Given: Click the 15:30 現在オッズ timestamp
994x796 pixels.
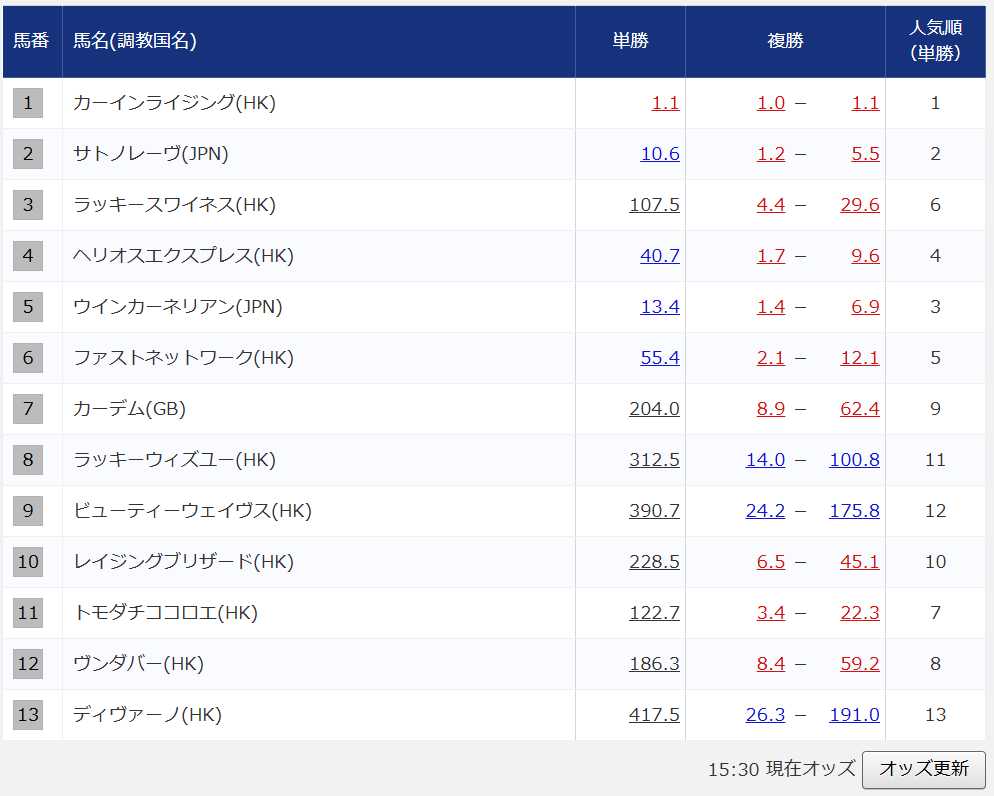Looking at the screenshot, I should 782,769.
